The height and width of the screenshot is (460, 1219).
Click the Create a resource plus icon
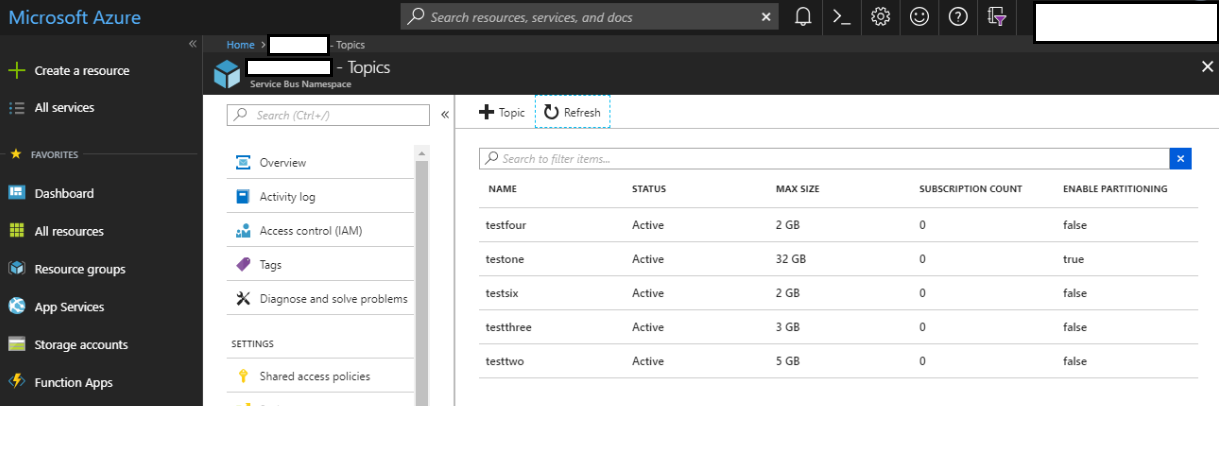(16, 71)
